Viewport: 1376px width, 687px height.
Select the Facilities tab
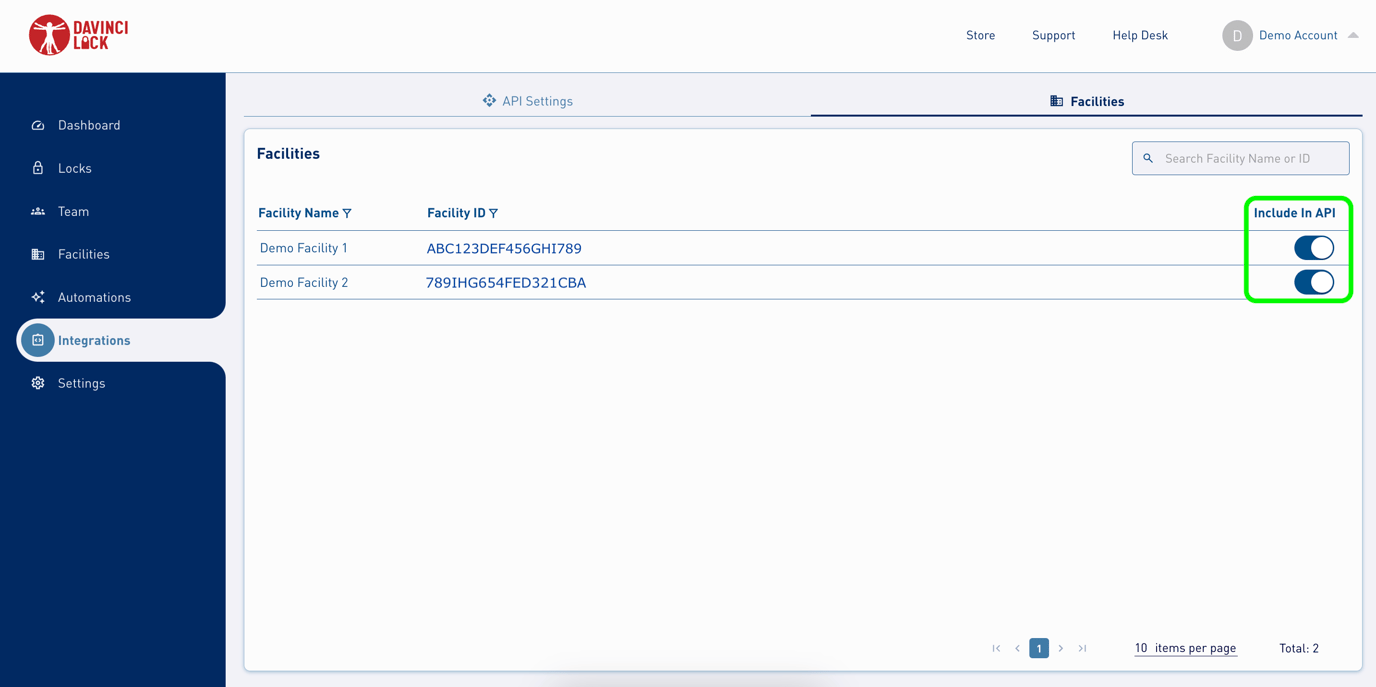[1086, 100]
